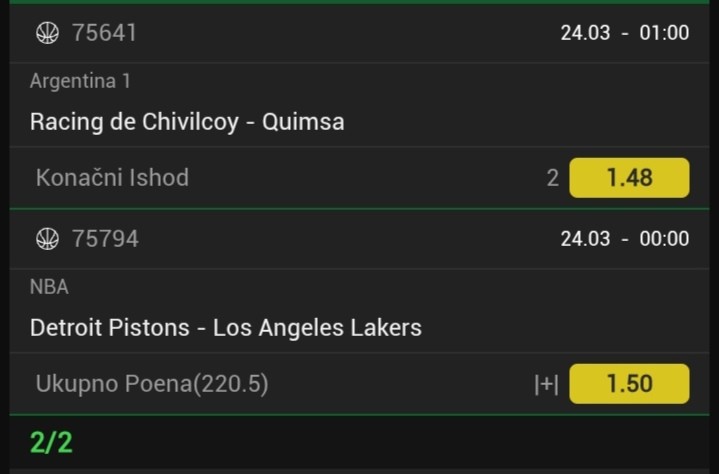Click event code 75794

(105, 239)
